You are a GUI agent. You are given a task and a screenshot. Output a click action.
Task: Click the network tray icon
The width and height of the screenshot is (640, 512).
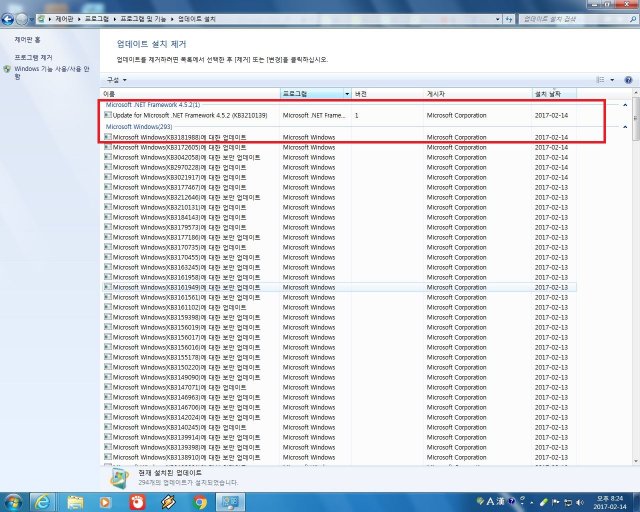point(568,502)
